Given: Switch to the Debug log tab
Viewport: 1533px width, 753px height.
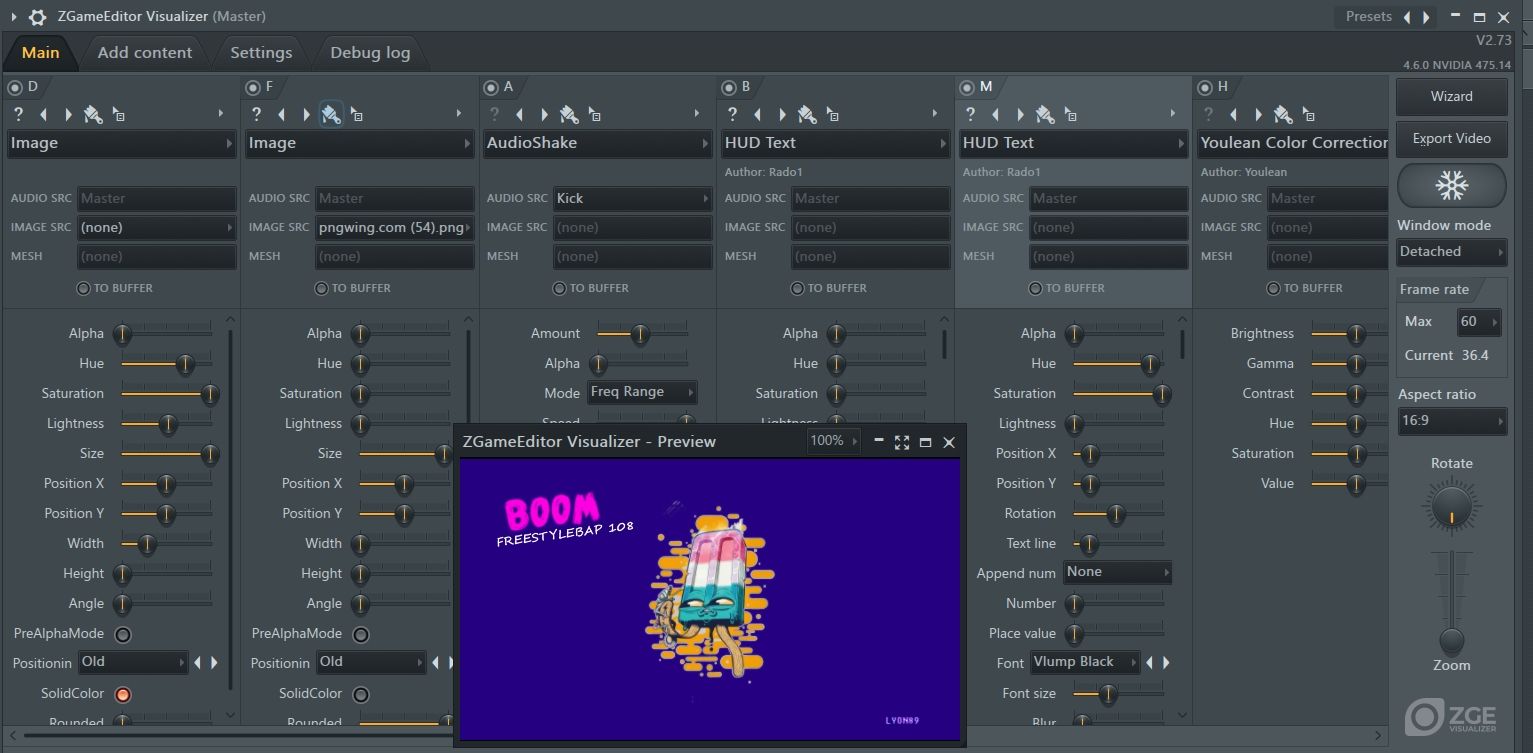Looking at the screenshot, I should pyautogui.click(x=370, y=53).
